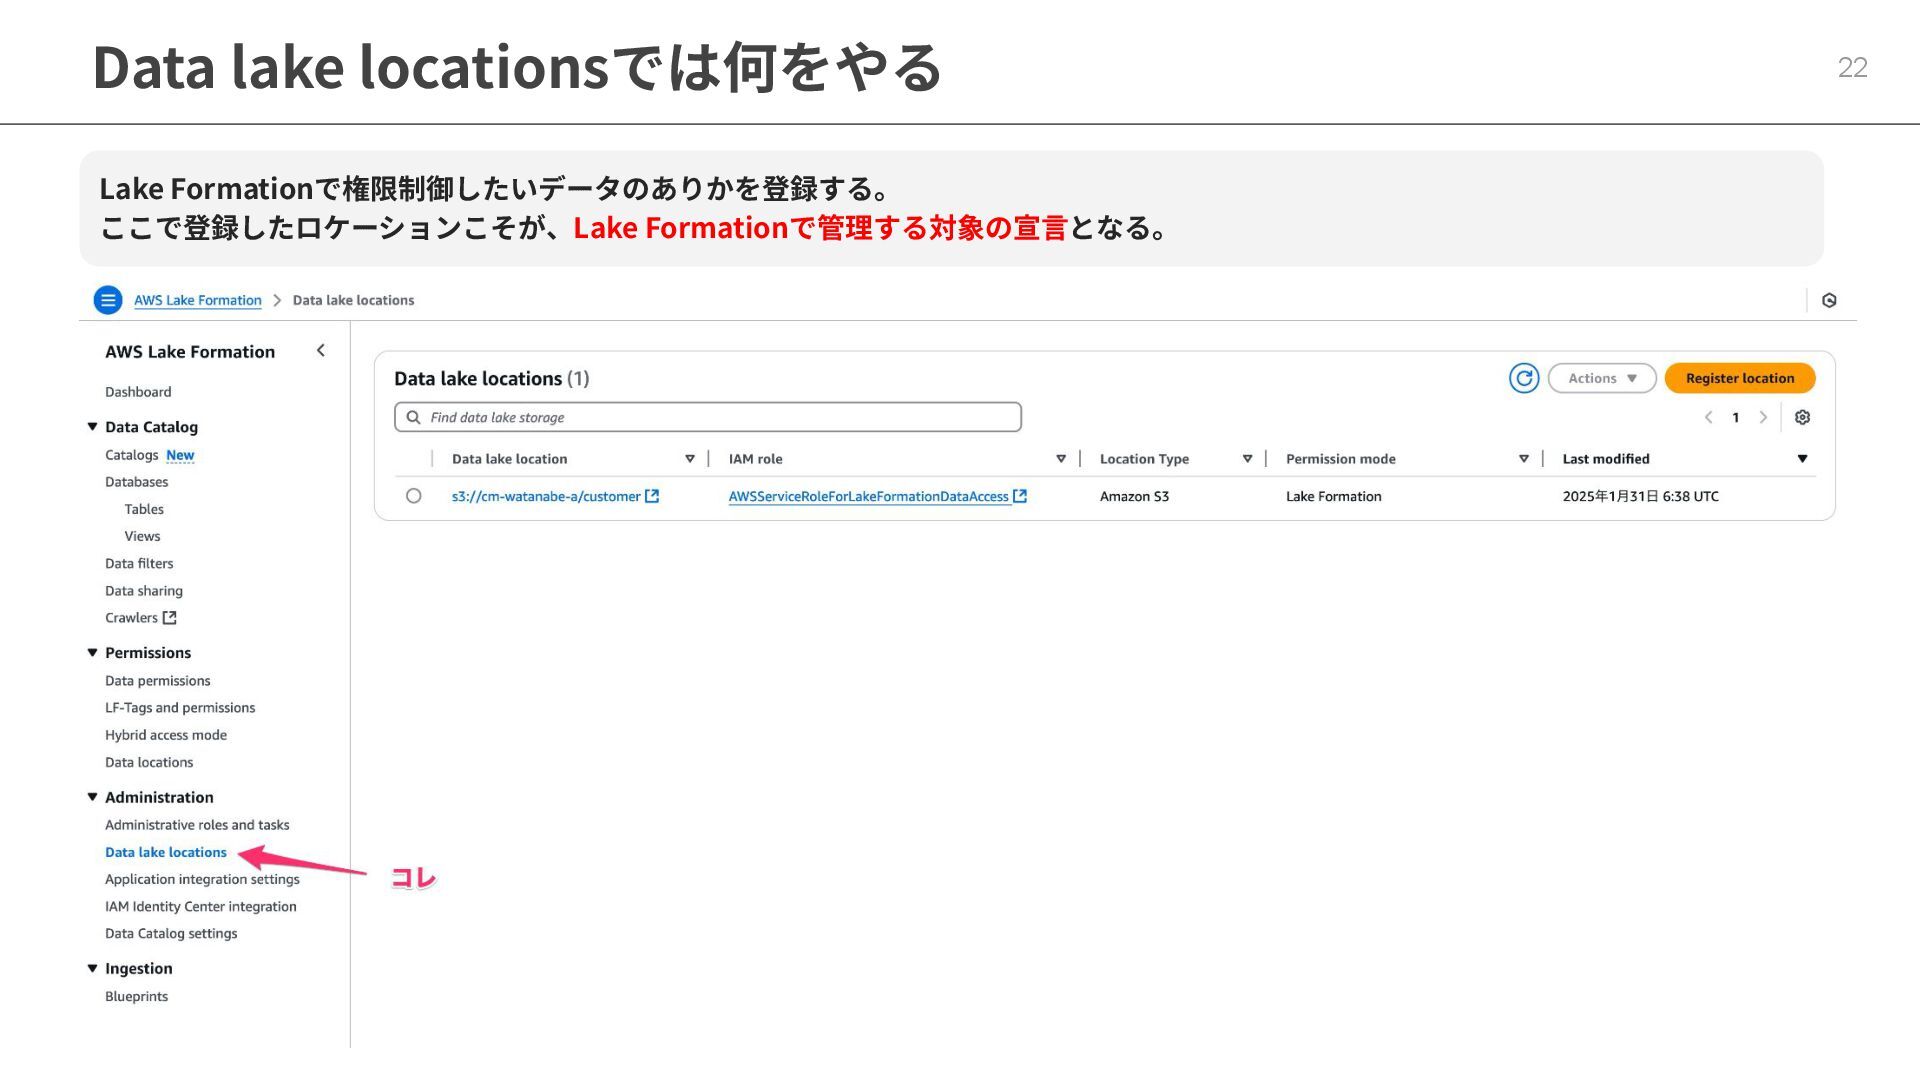Screen dimensions: 1920x1080
Task: Click page number 1 in pagination
Action: (1736, 418)
